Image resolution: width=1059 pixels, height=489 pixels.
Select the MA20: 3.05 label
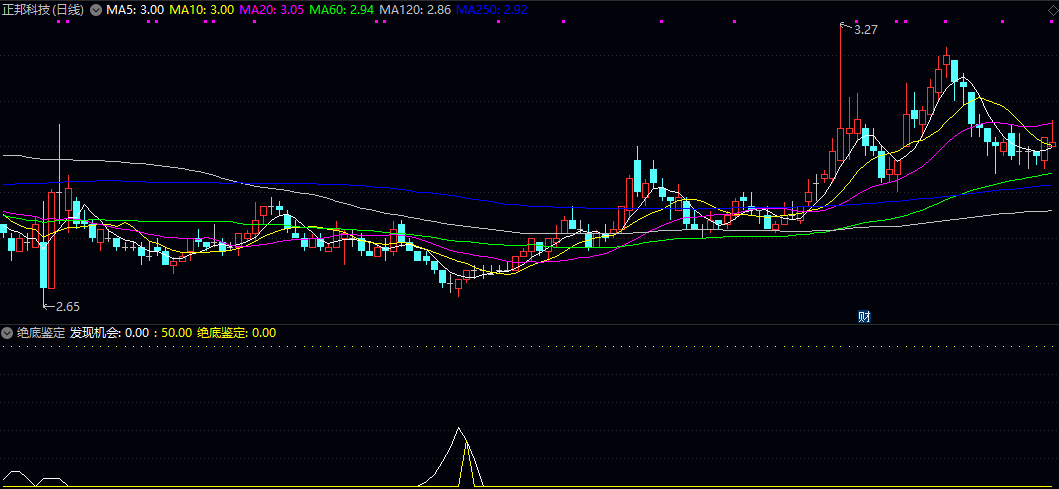click(272, 10)
